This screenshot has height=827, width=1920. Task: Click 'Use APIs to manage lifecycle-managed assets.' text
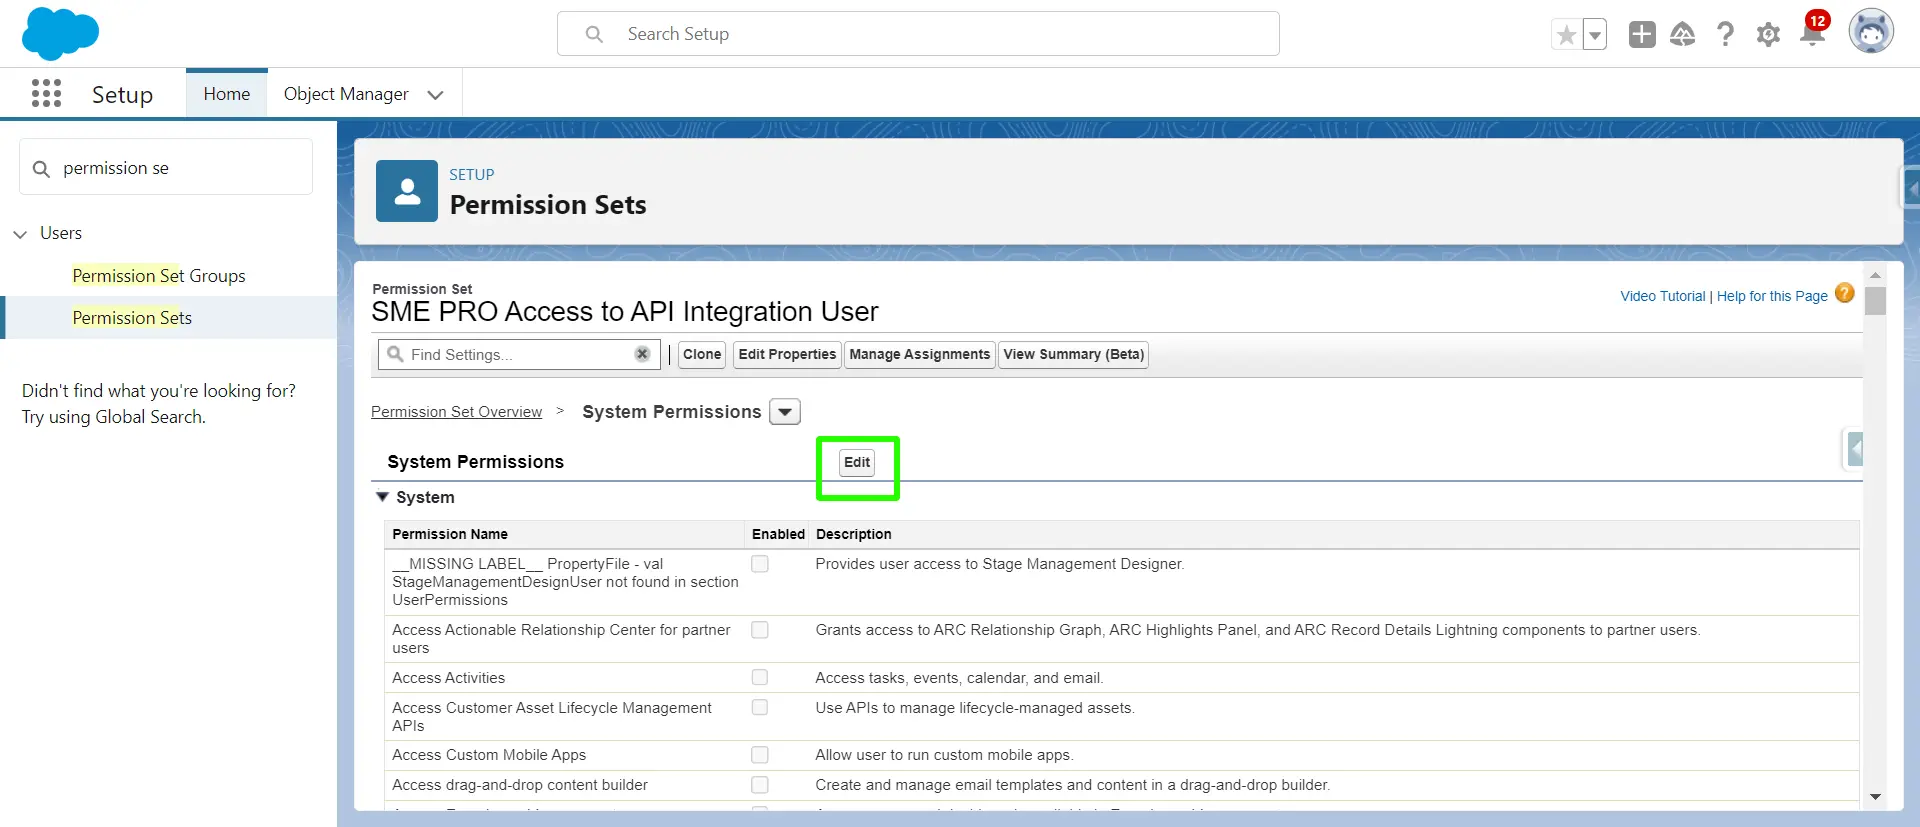click(x=975, y=708)
